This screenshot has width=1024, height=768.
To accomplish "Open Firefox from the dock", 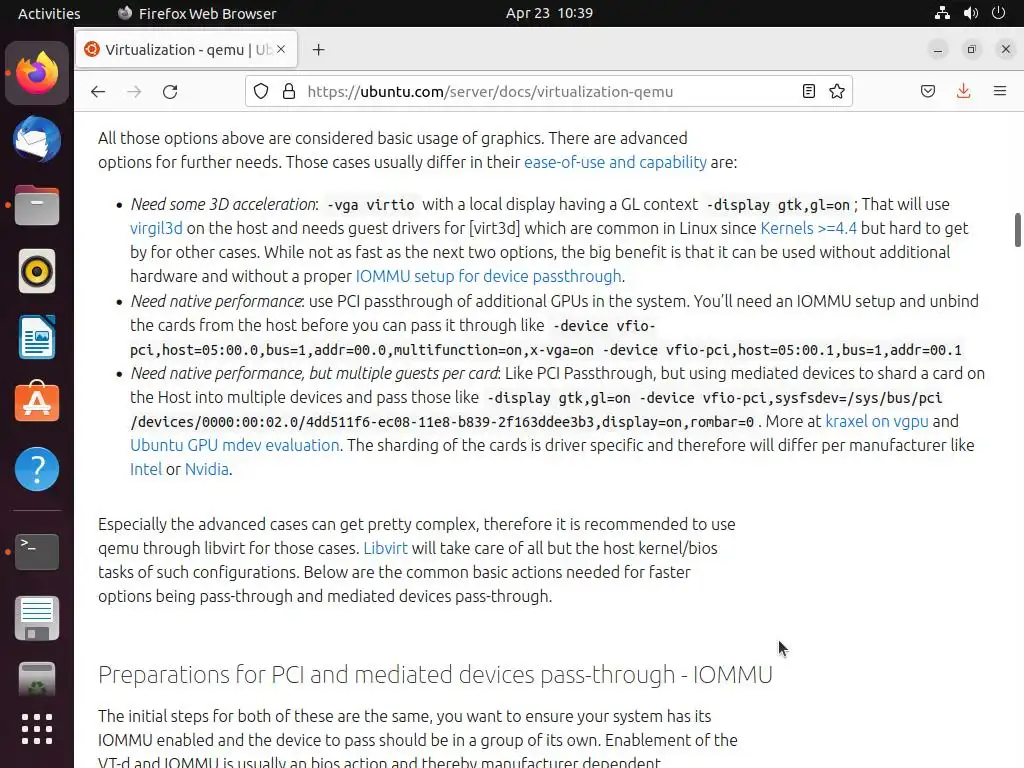I will [x=37, y=73].
